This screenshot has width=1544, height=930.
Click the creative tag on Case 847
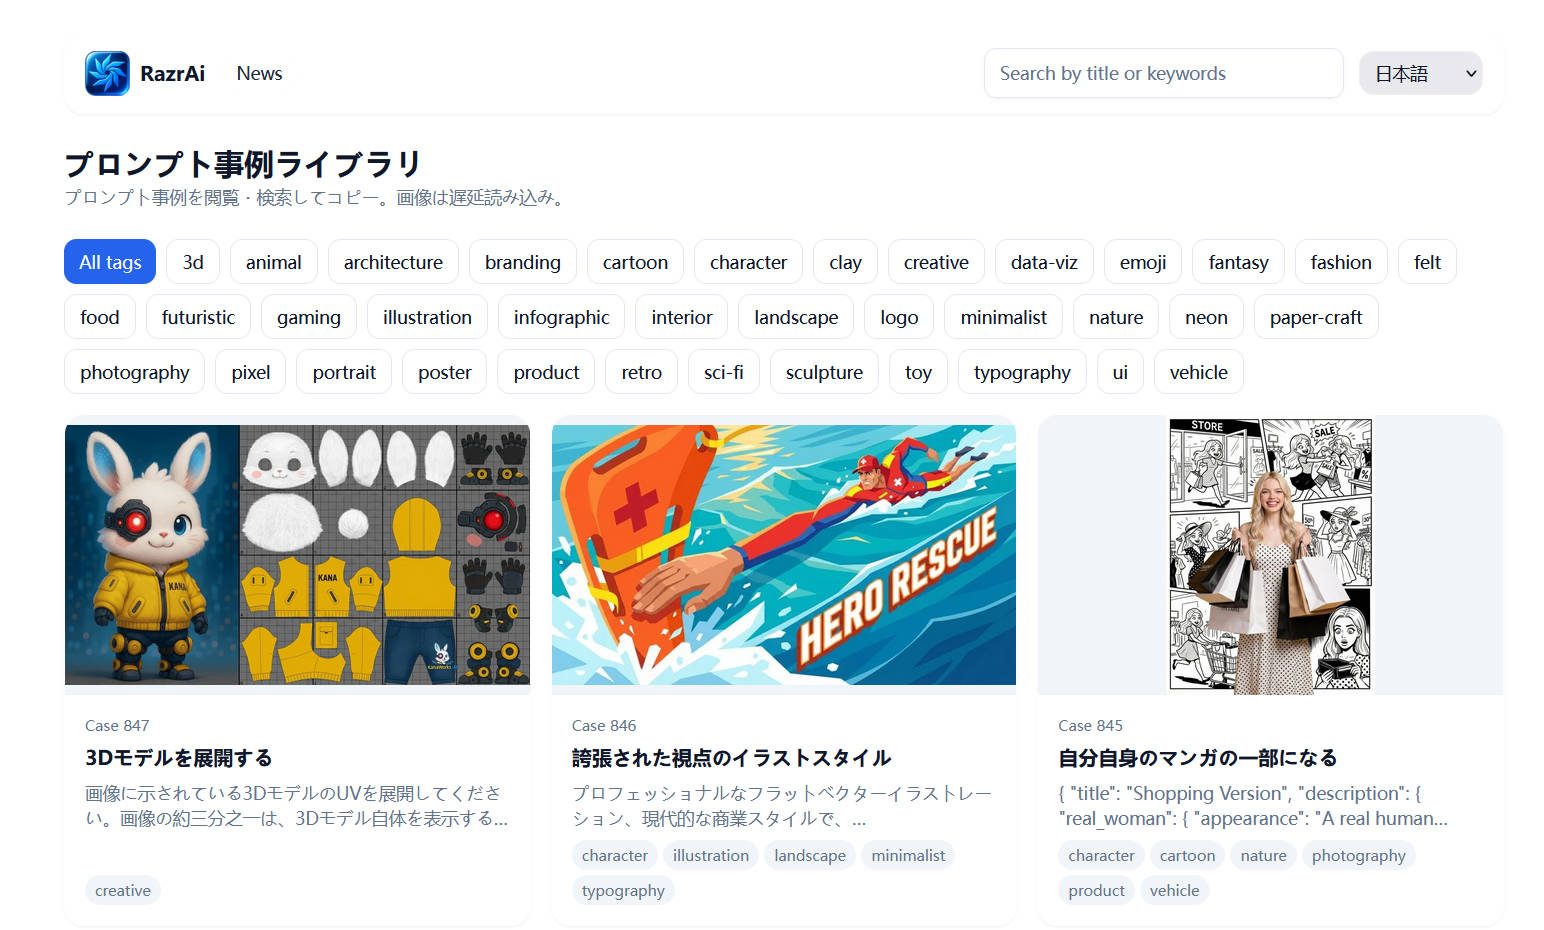pyautogui.click(x=123, y=890)
